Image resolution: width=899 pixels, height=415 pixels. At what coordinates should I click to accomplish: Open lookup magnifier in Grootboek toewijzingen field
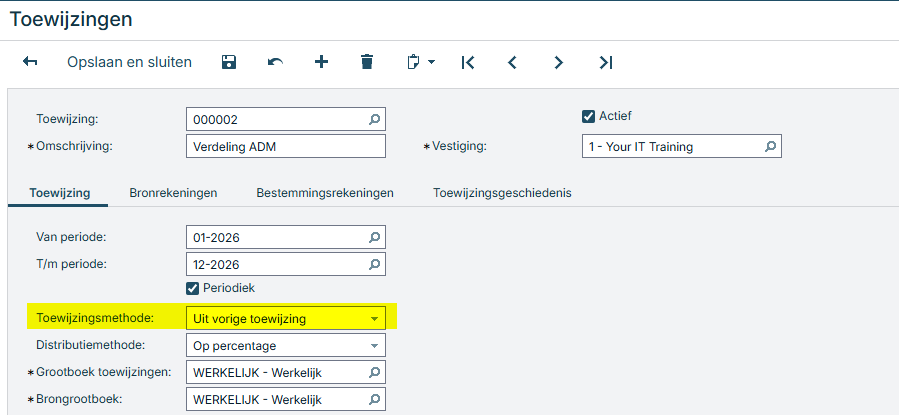click(x=374, y=373)
